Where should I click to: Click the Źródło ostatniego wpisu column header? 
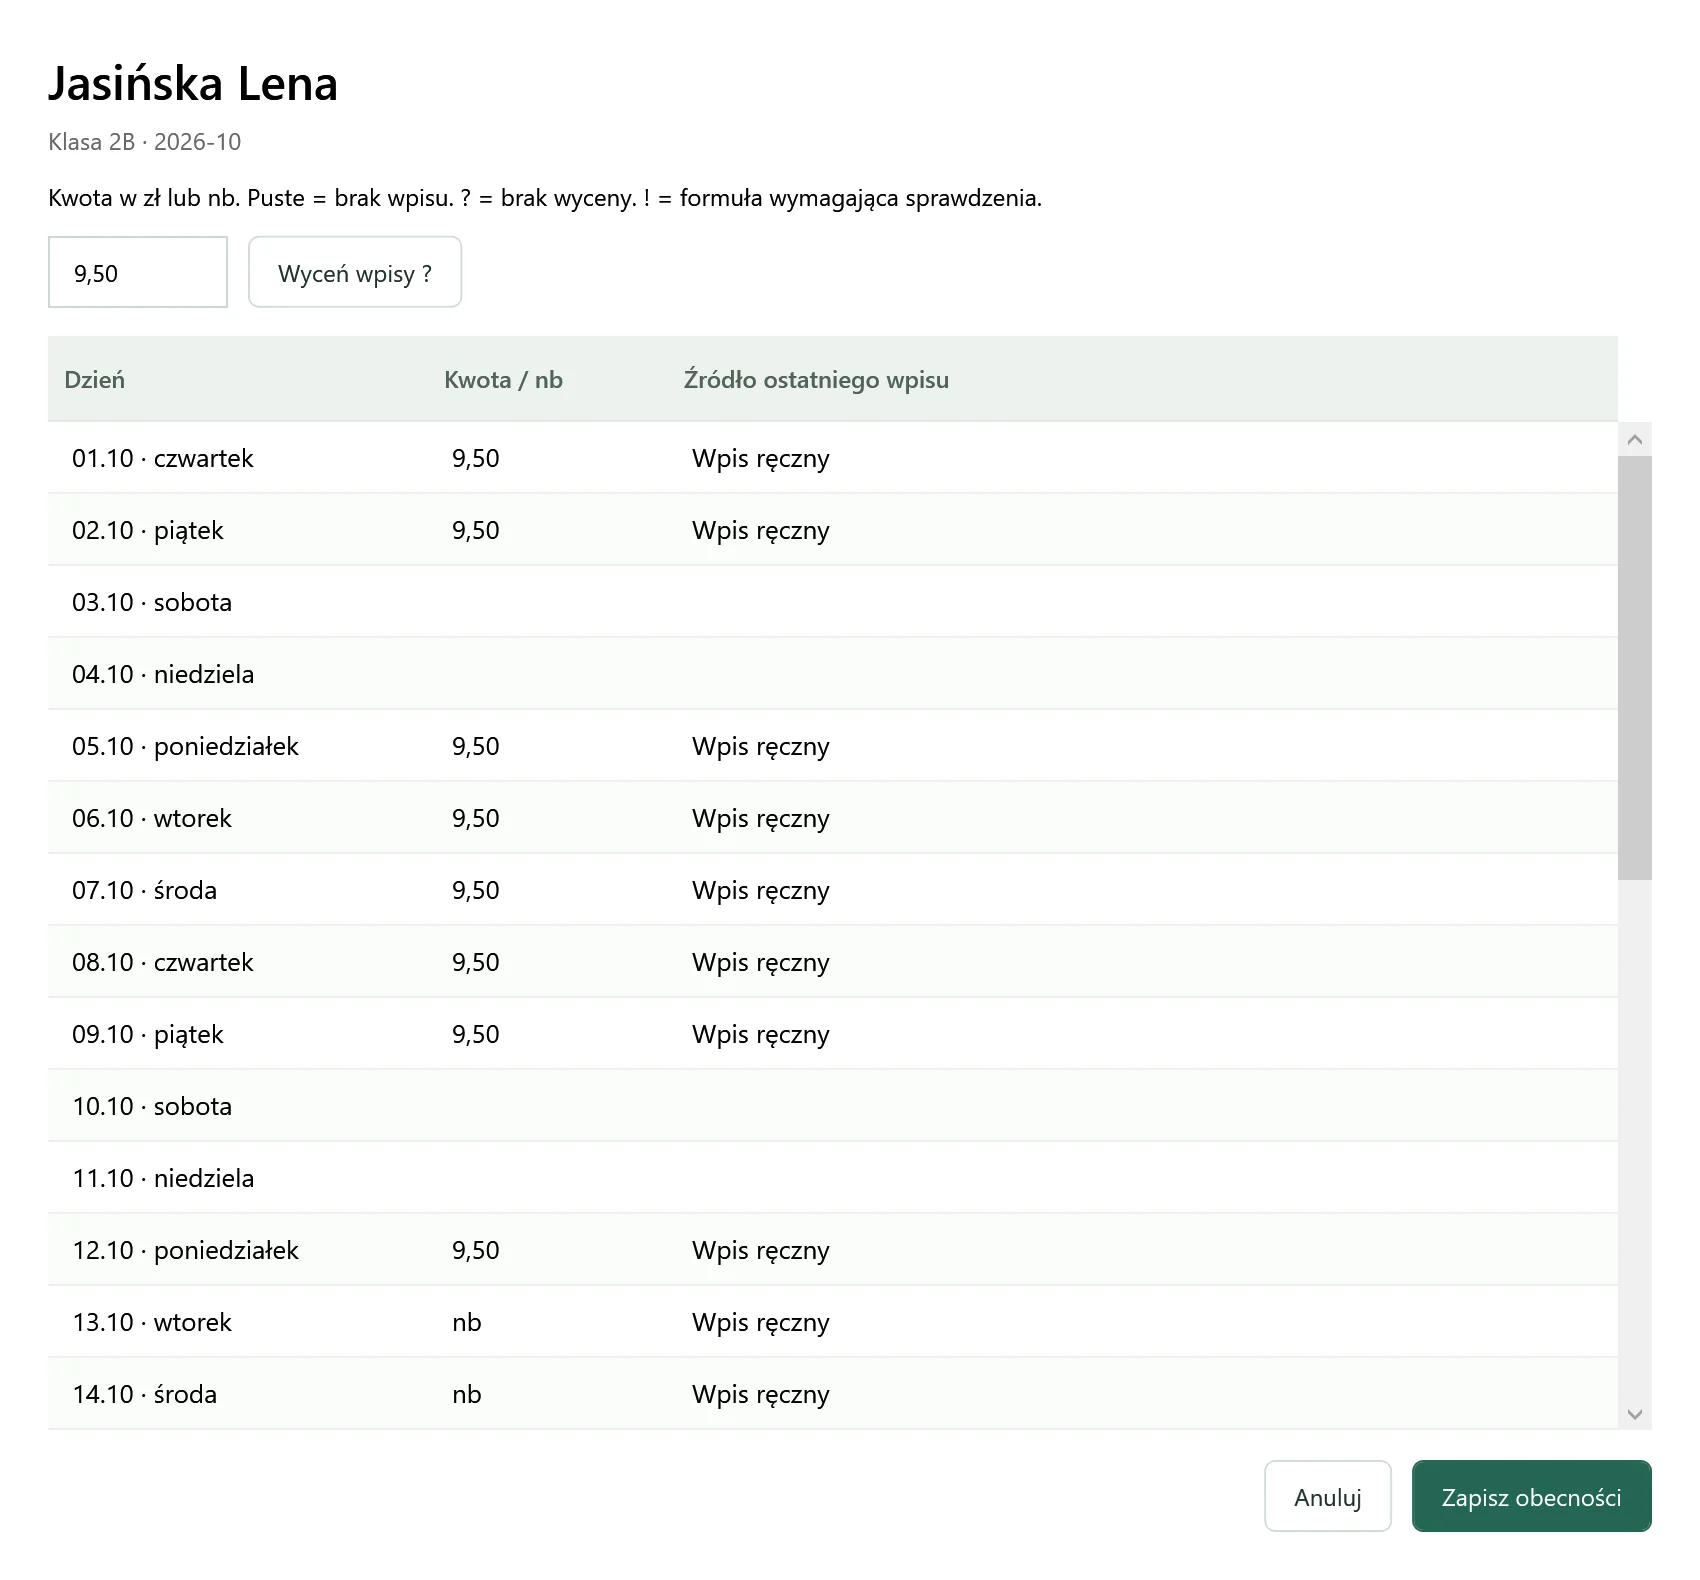point(816,380)
